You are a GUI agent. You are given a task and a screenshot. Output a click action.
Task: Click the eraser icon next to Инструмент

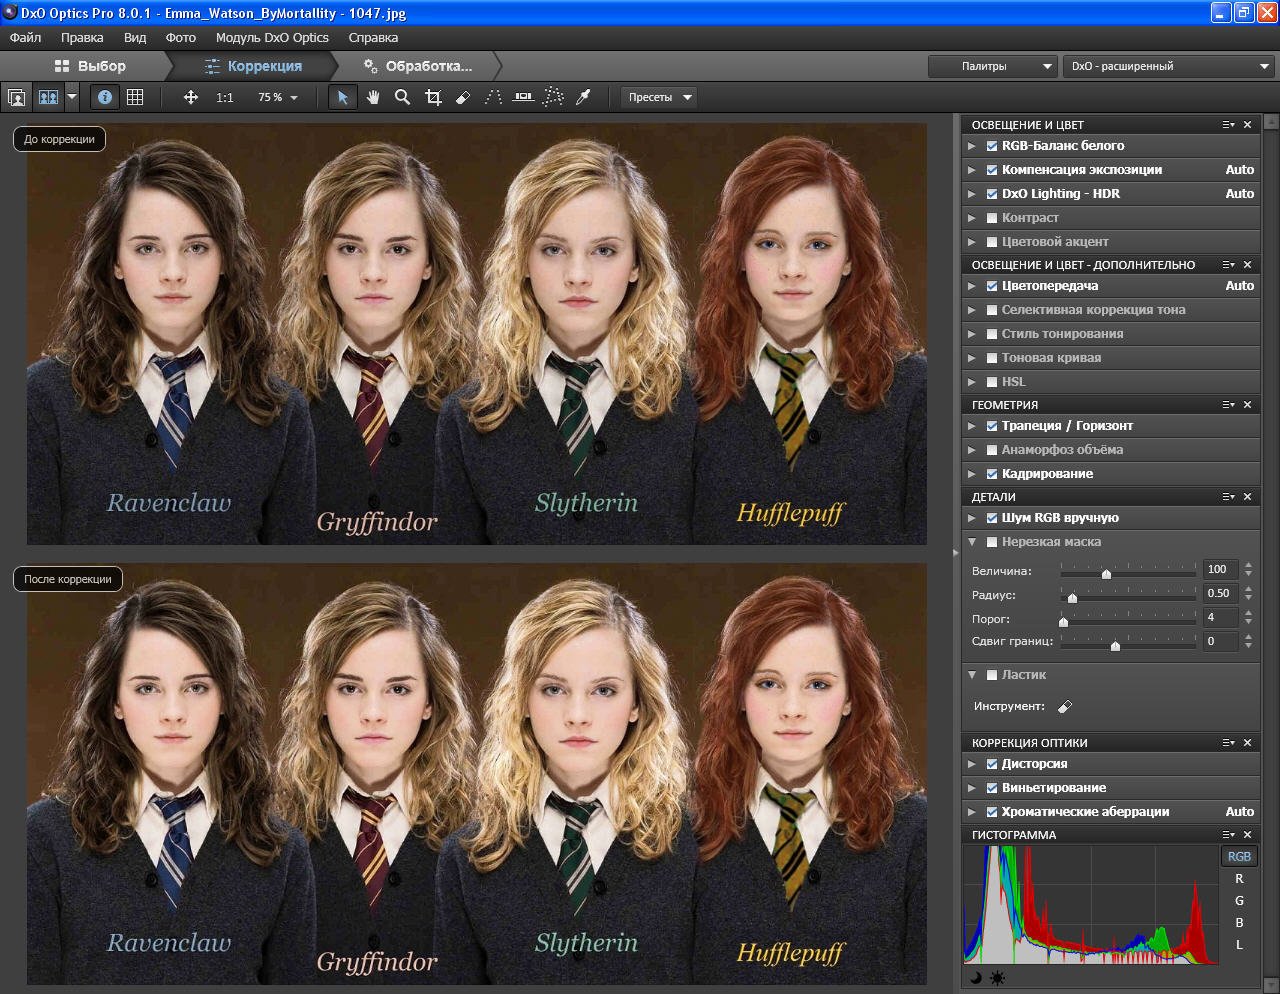point(1065,706)
